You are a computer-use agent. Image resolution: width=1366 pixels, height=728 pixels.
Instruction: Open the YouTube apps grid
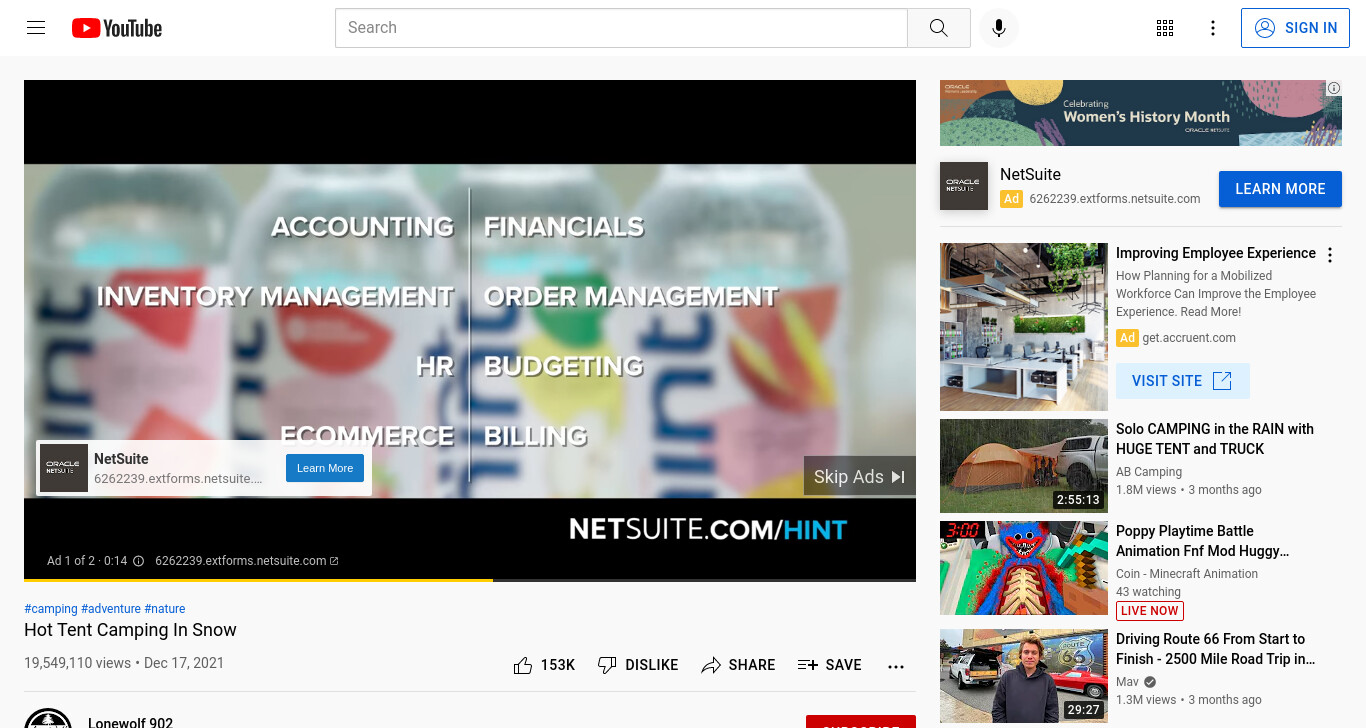pyautogui.click(x=1165, y=28)
